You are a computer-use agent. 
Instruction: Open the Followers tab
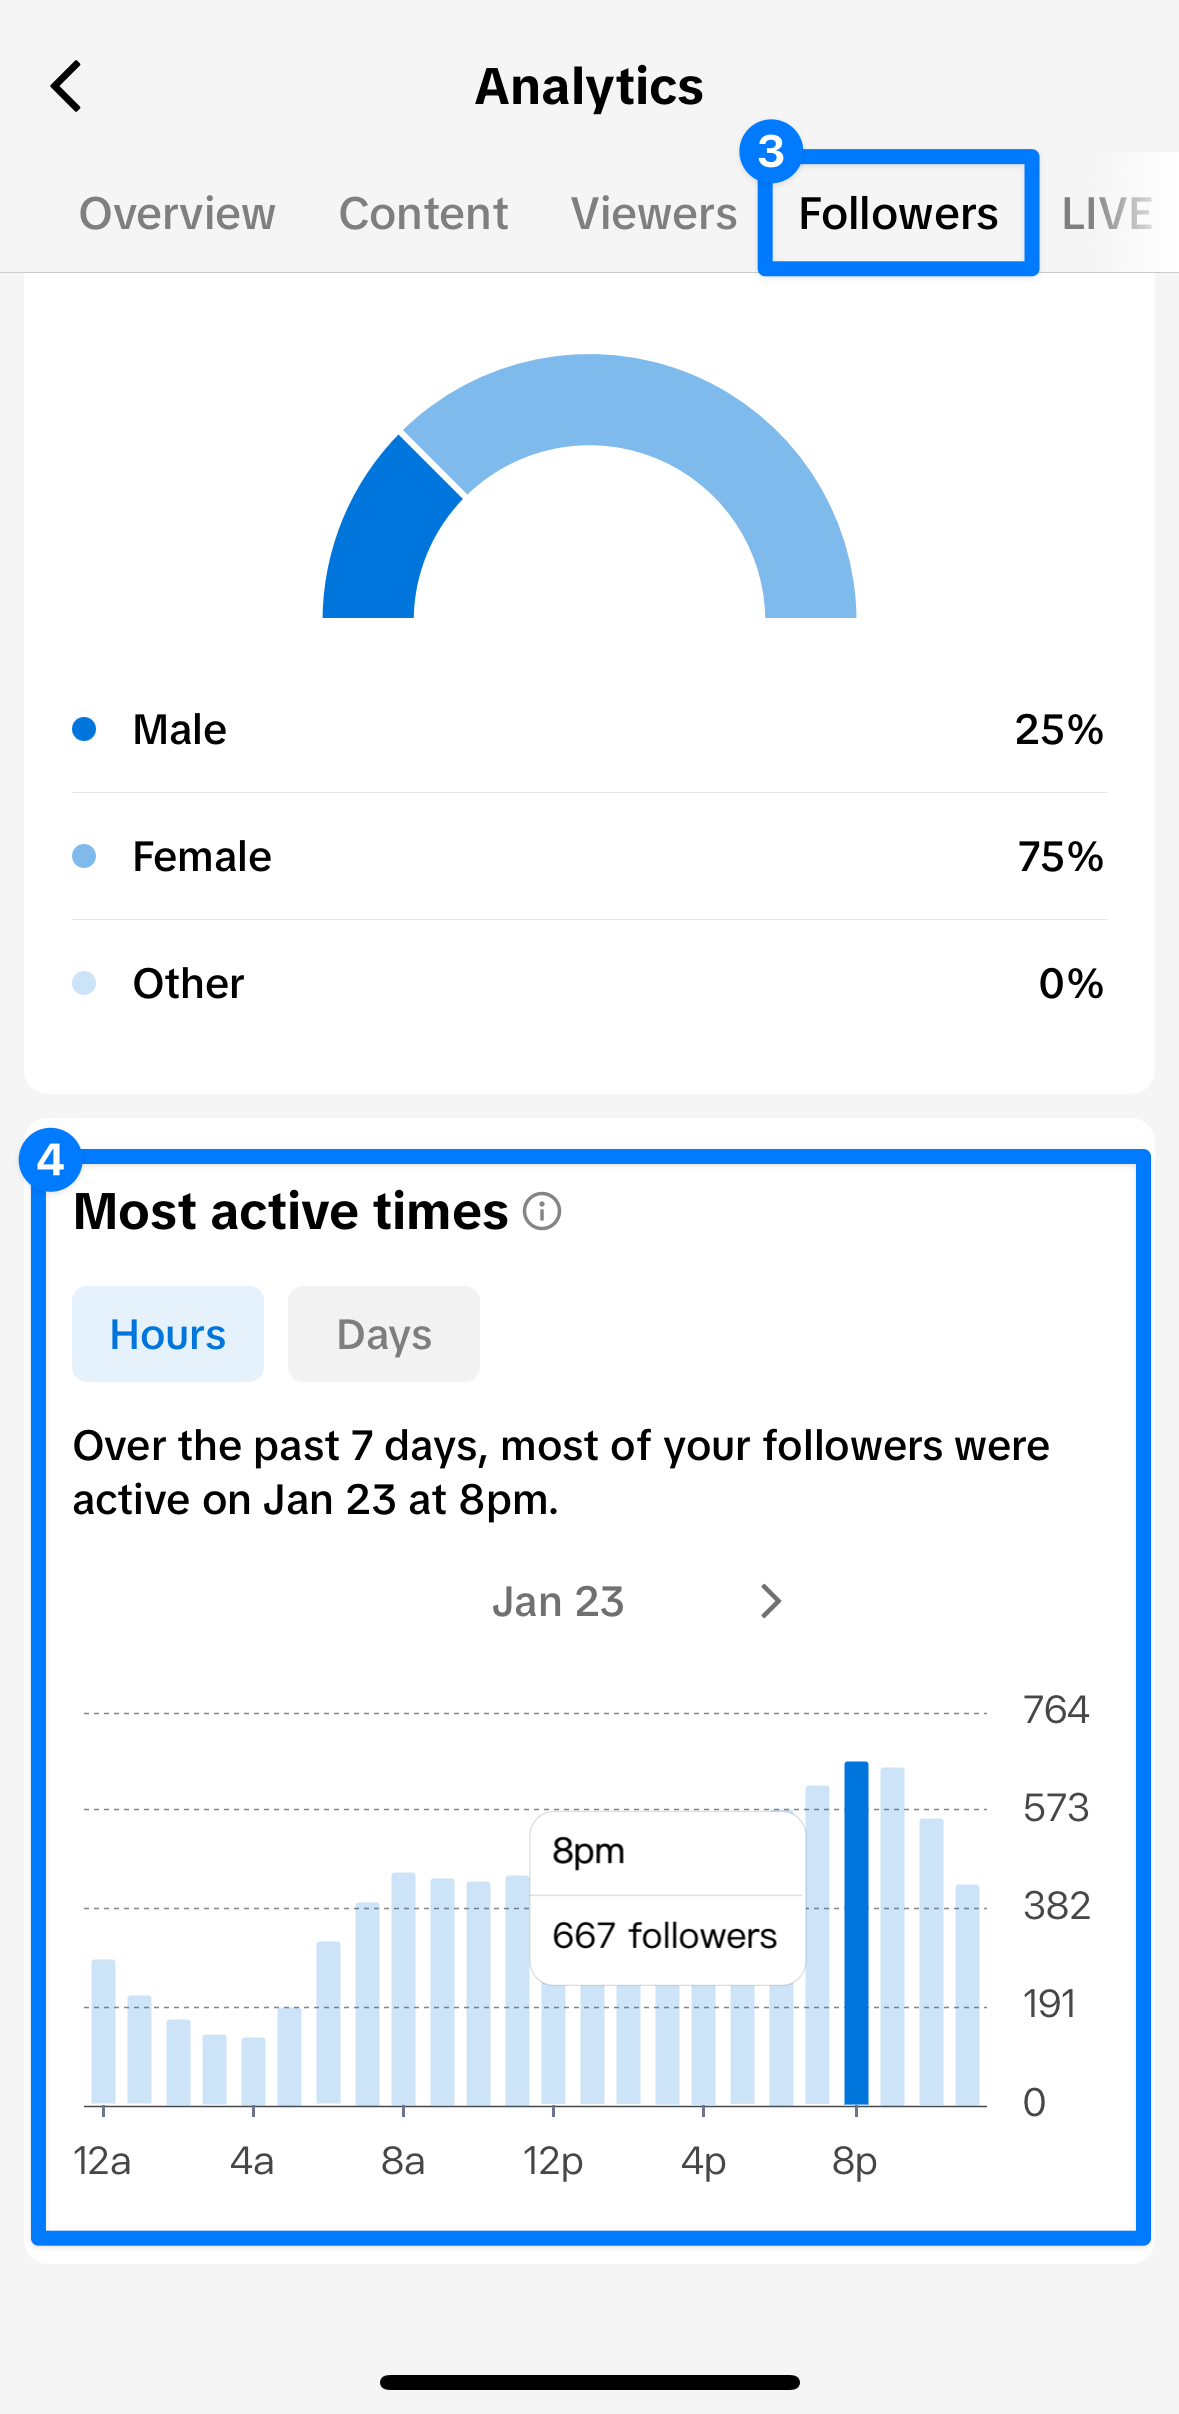[897, 213]
